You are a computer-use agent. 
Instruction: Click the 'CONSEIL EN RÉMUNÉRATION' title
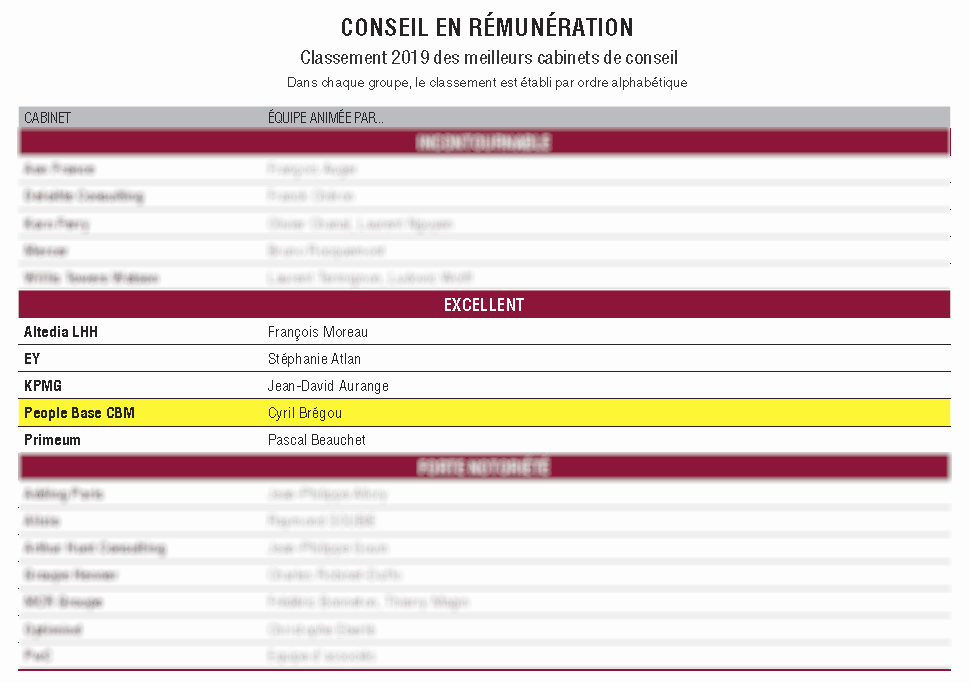487,27
